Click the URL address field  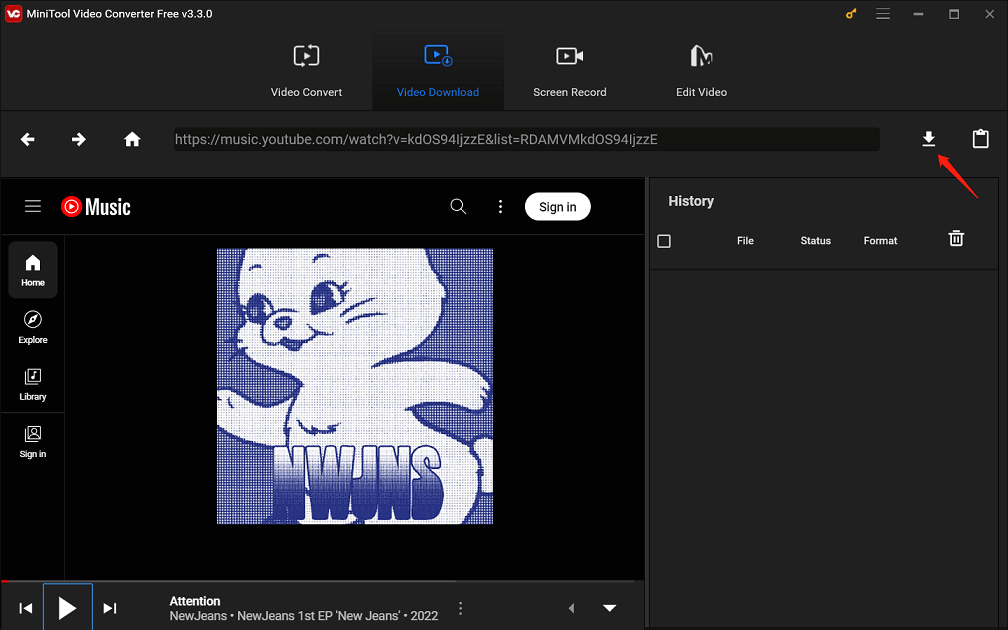coord(526,140)
